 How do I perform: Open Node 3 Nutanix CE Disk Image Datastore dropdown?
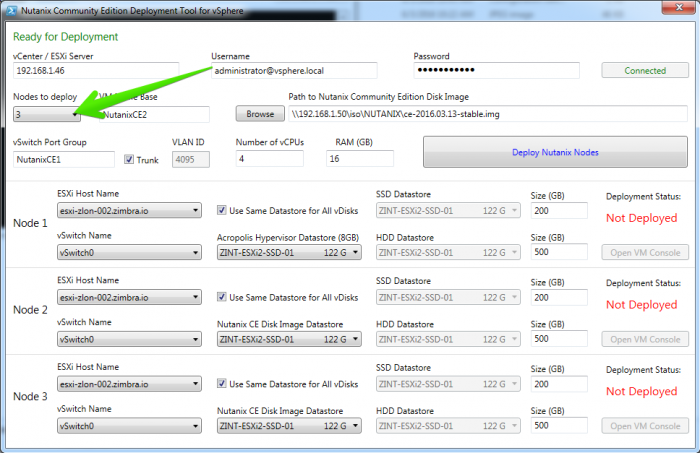click(x=289, y=426)
